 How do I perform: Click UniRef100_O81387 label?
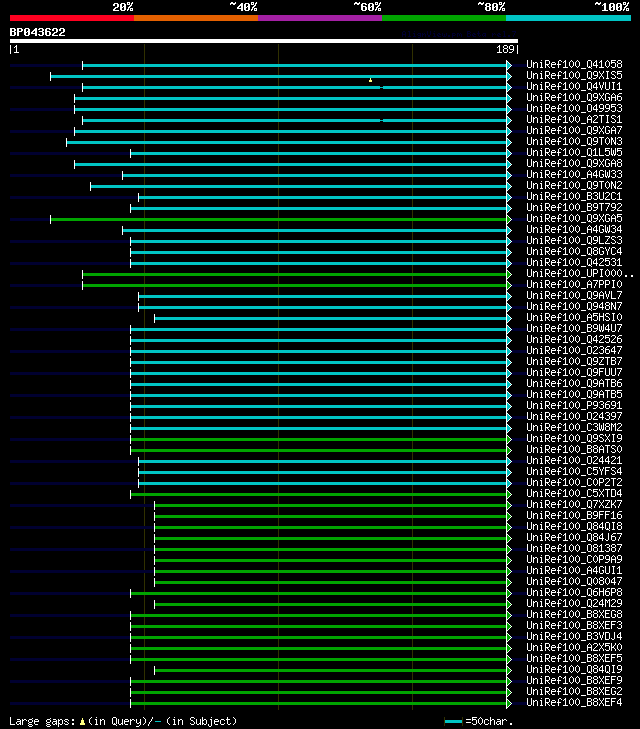[574, 549]
